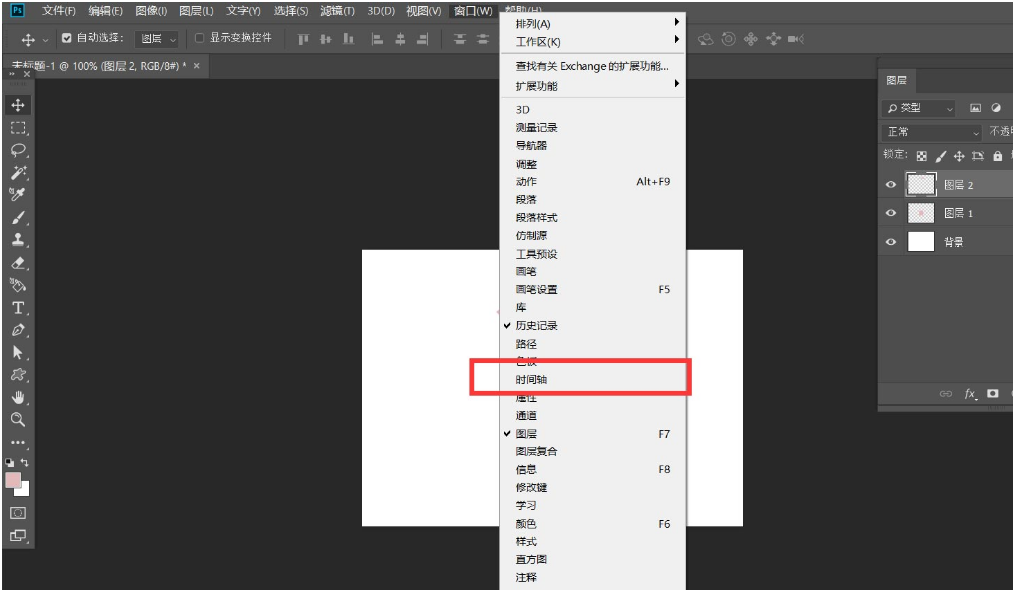Screen dimensions: 1013x590
Task: Select the Eyedropper tool
Action: coord(18,194)
